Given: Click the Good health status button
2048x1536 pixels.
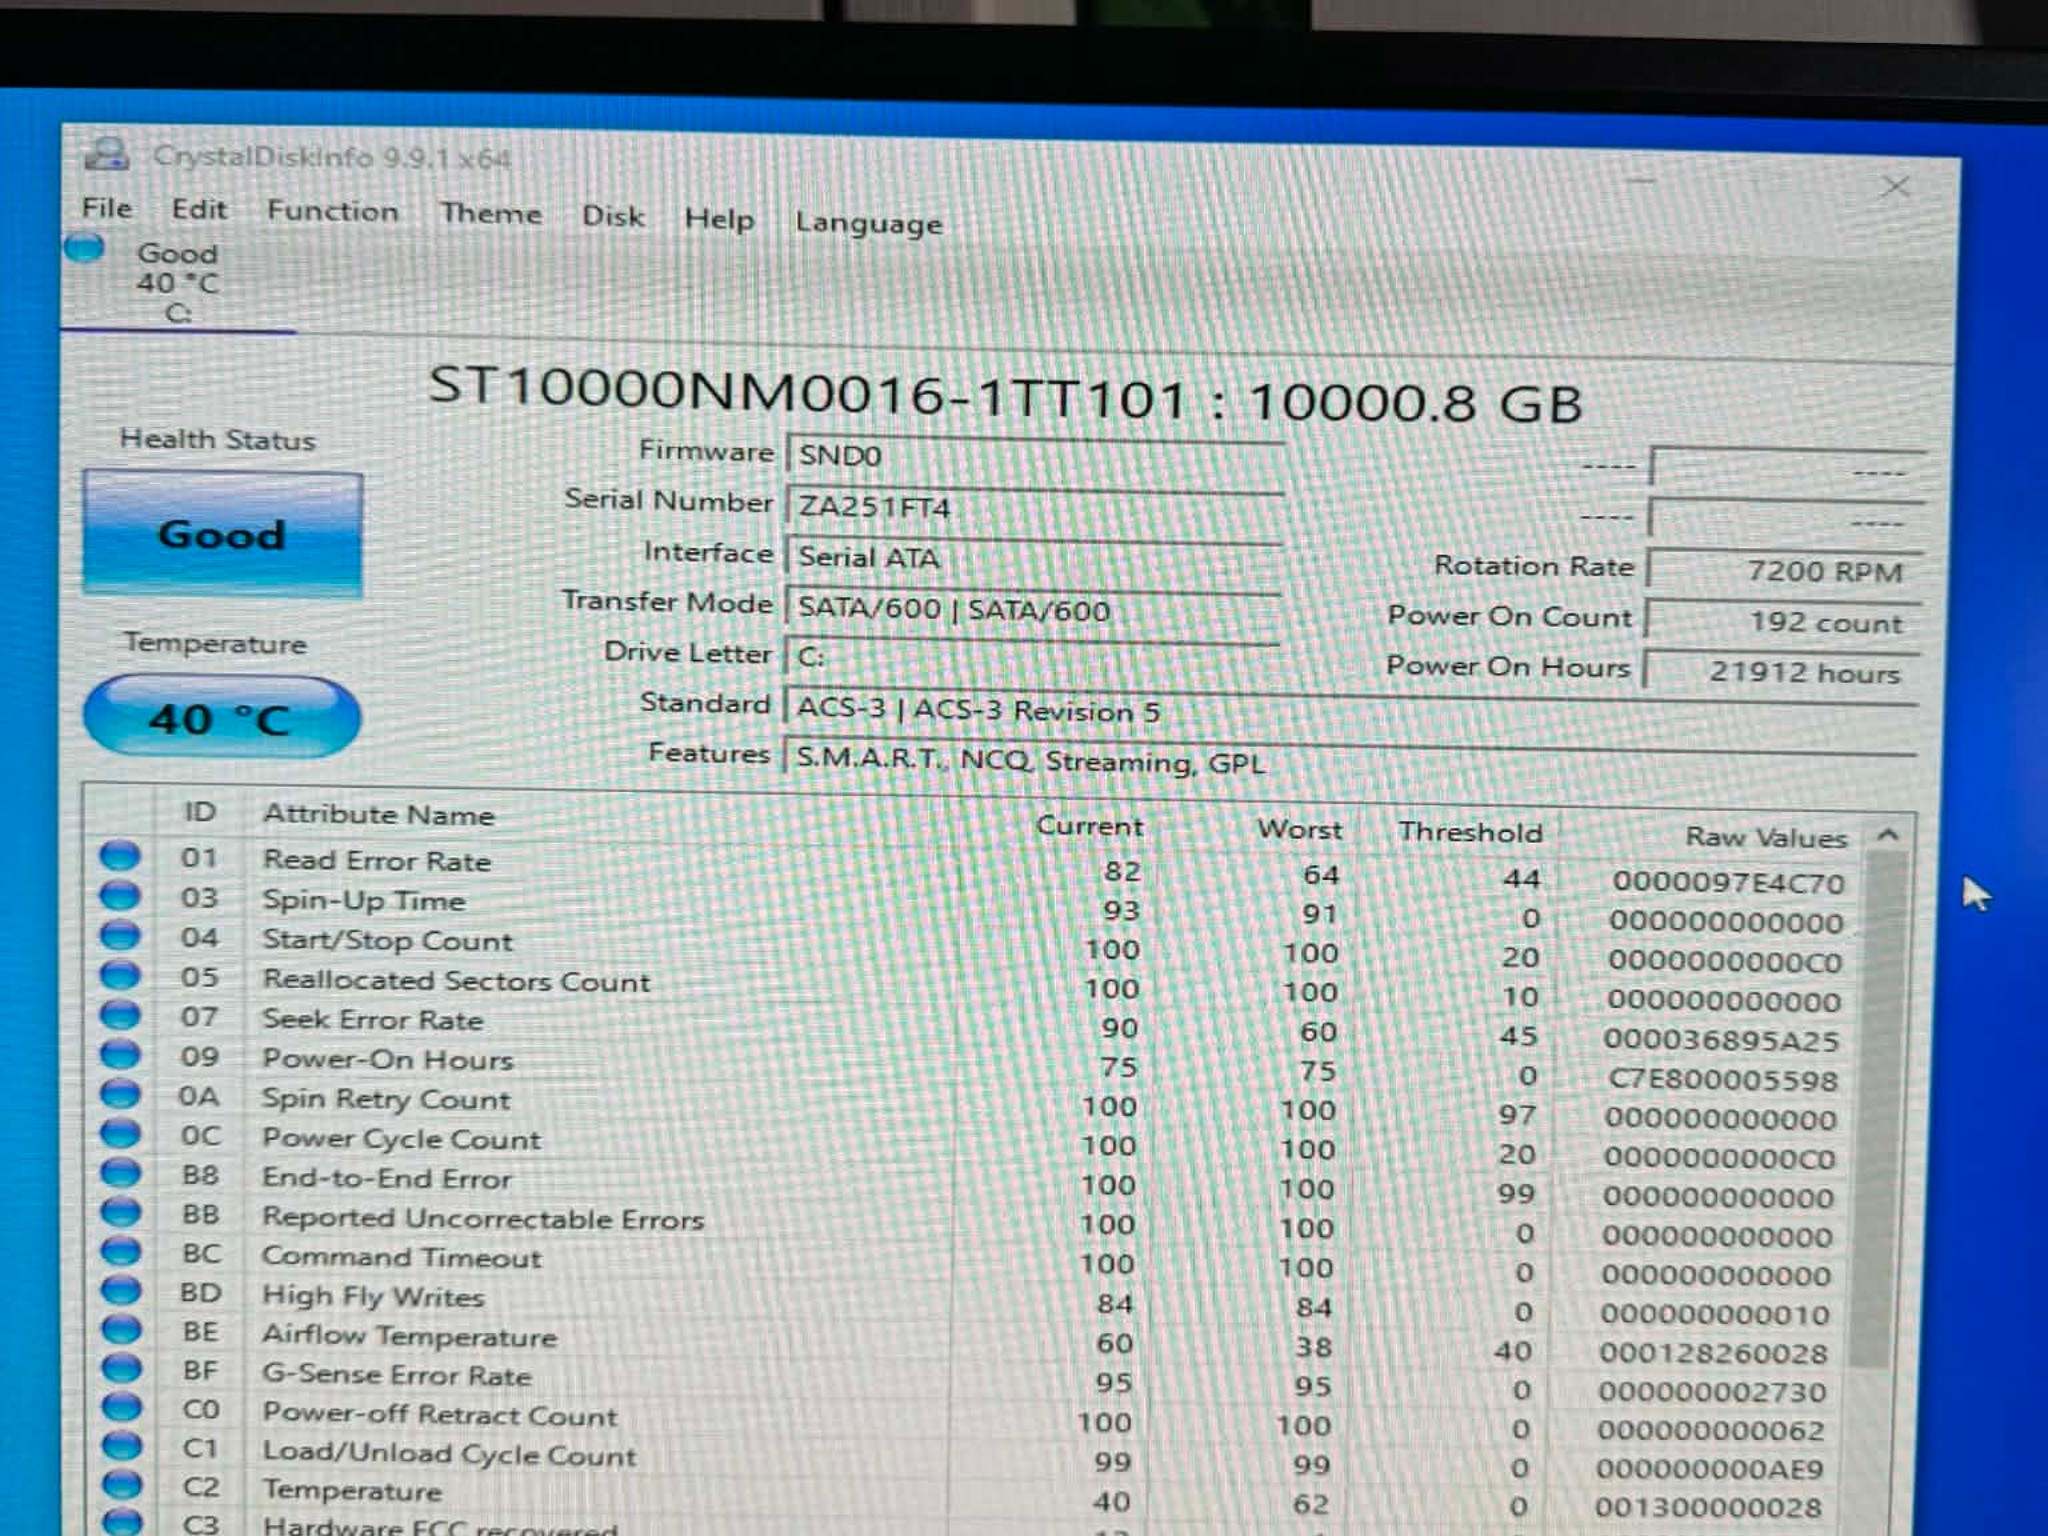Looking at the screenshot, I should [x=222, y=535].
